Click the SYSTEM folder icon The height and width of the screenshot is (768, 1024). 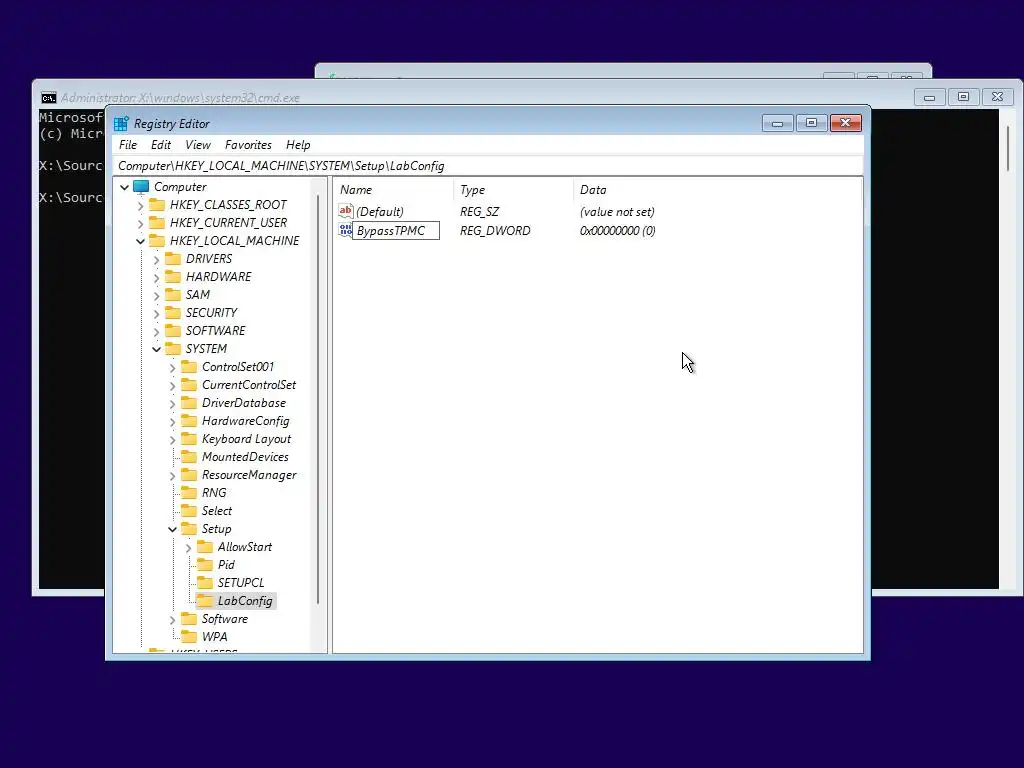[x=173, y=349]
